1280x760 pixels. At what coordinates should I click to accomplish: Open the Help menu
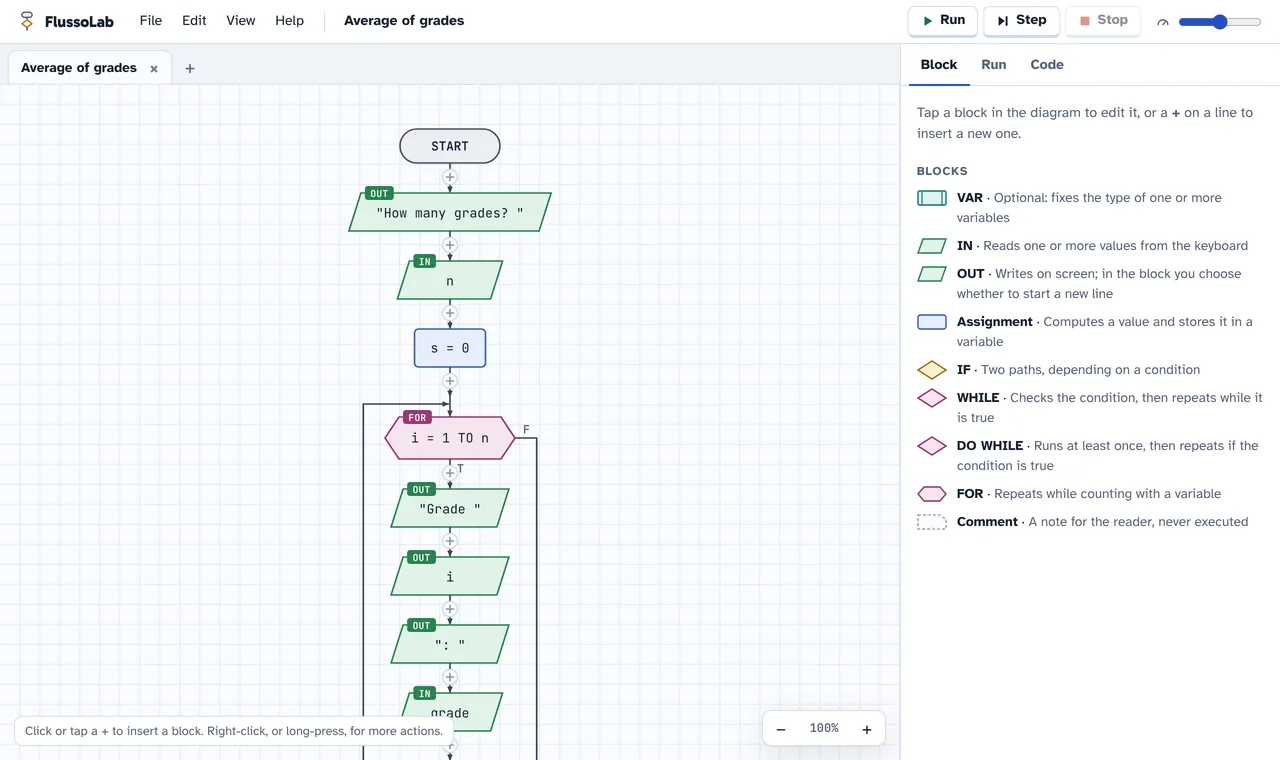(x=290, y=21)
